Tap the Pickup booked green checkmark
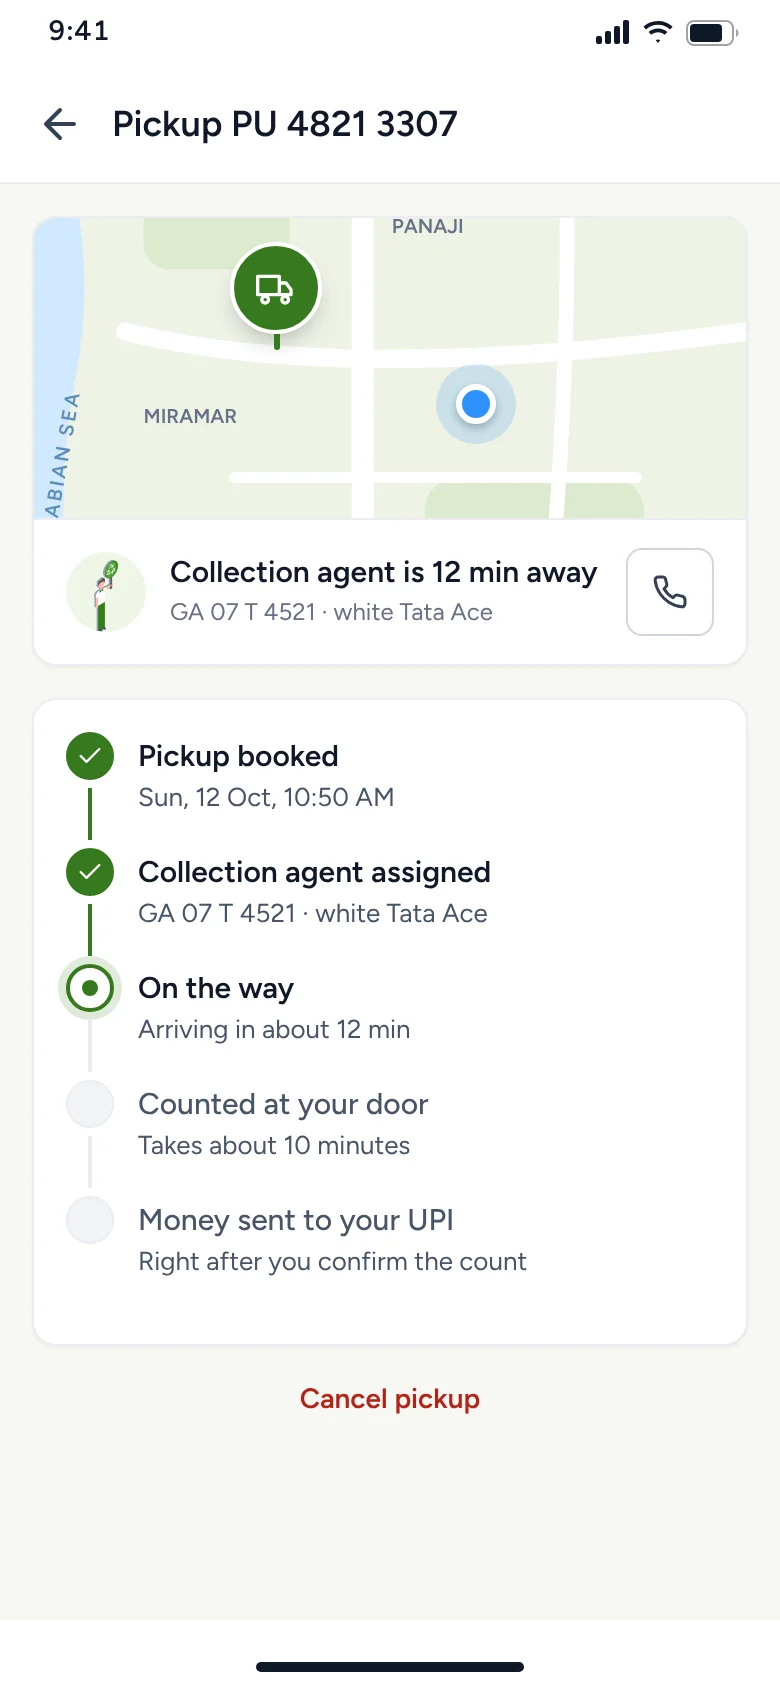The image size is (780, 1688). (x=90, y=756)
